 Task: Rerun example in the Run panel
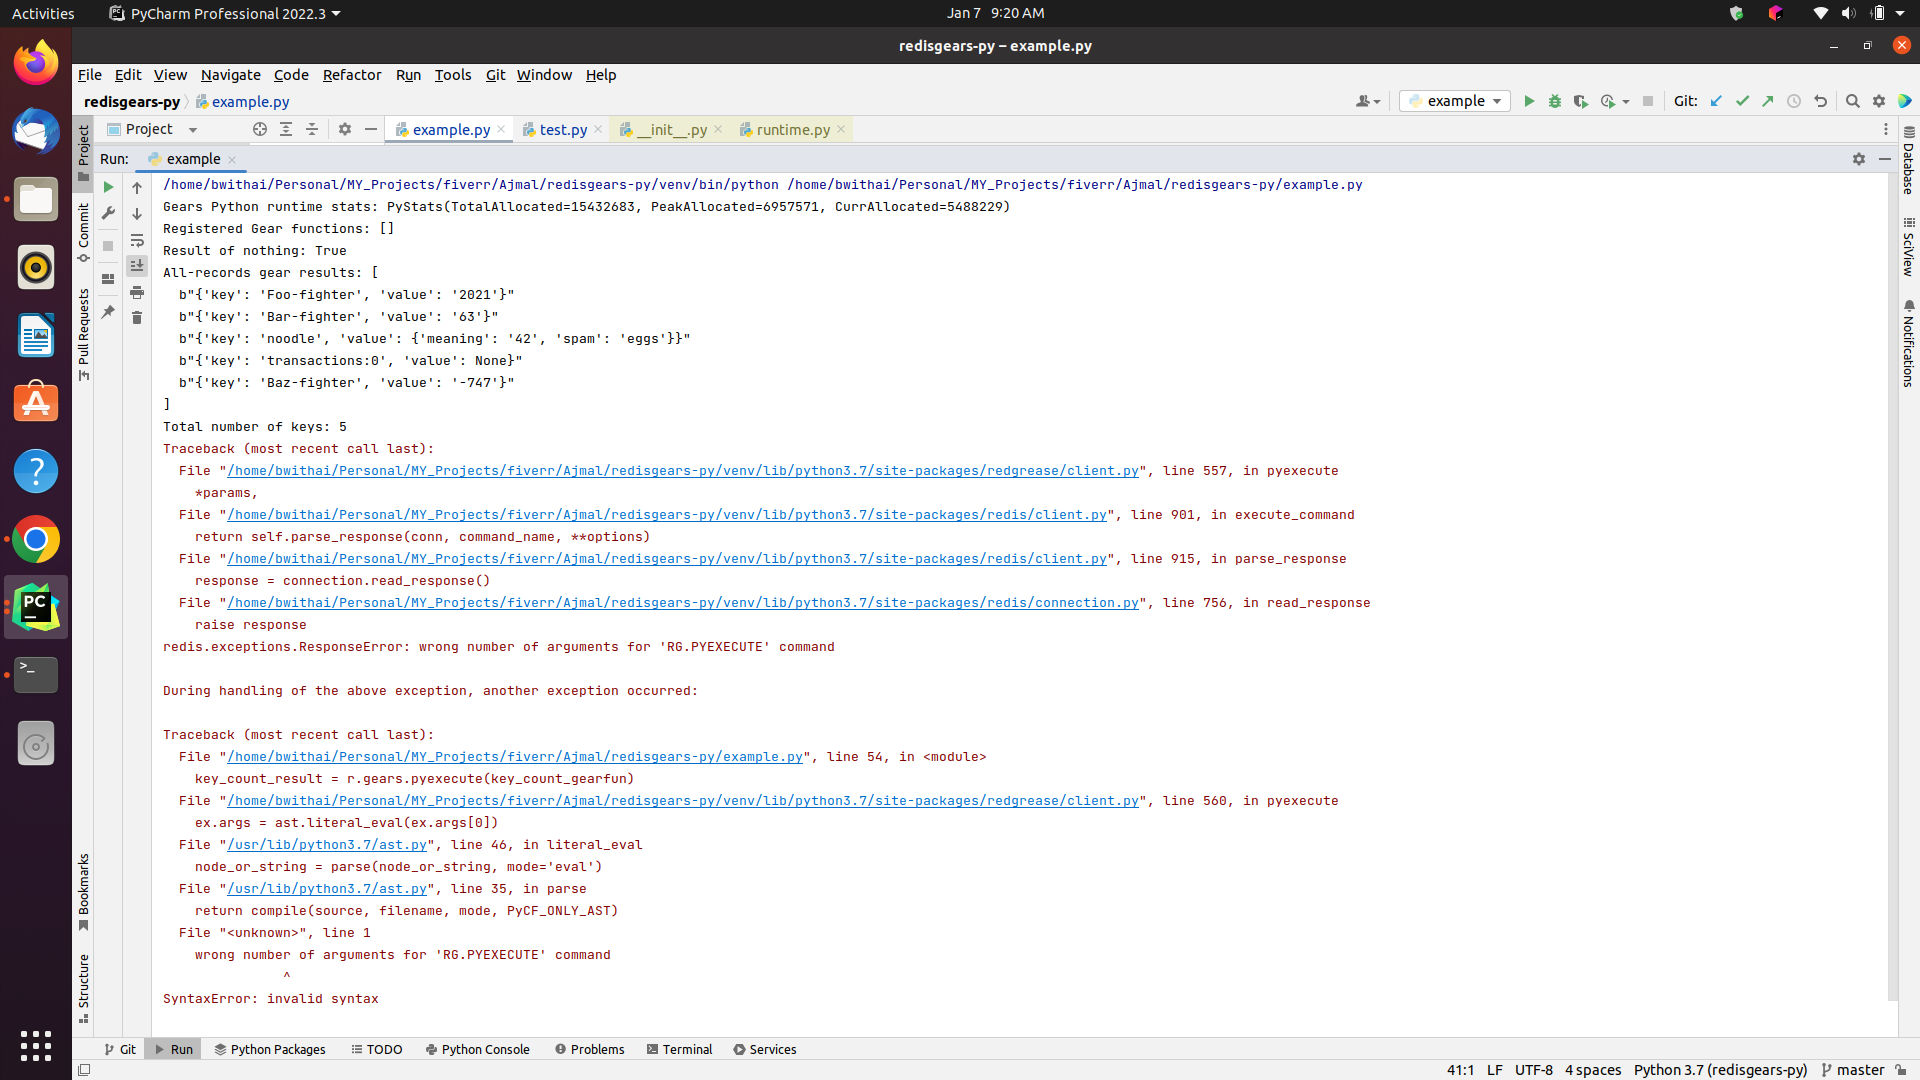[108, 187]
